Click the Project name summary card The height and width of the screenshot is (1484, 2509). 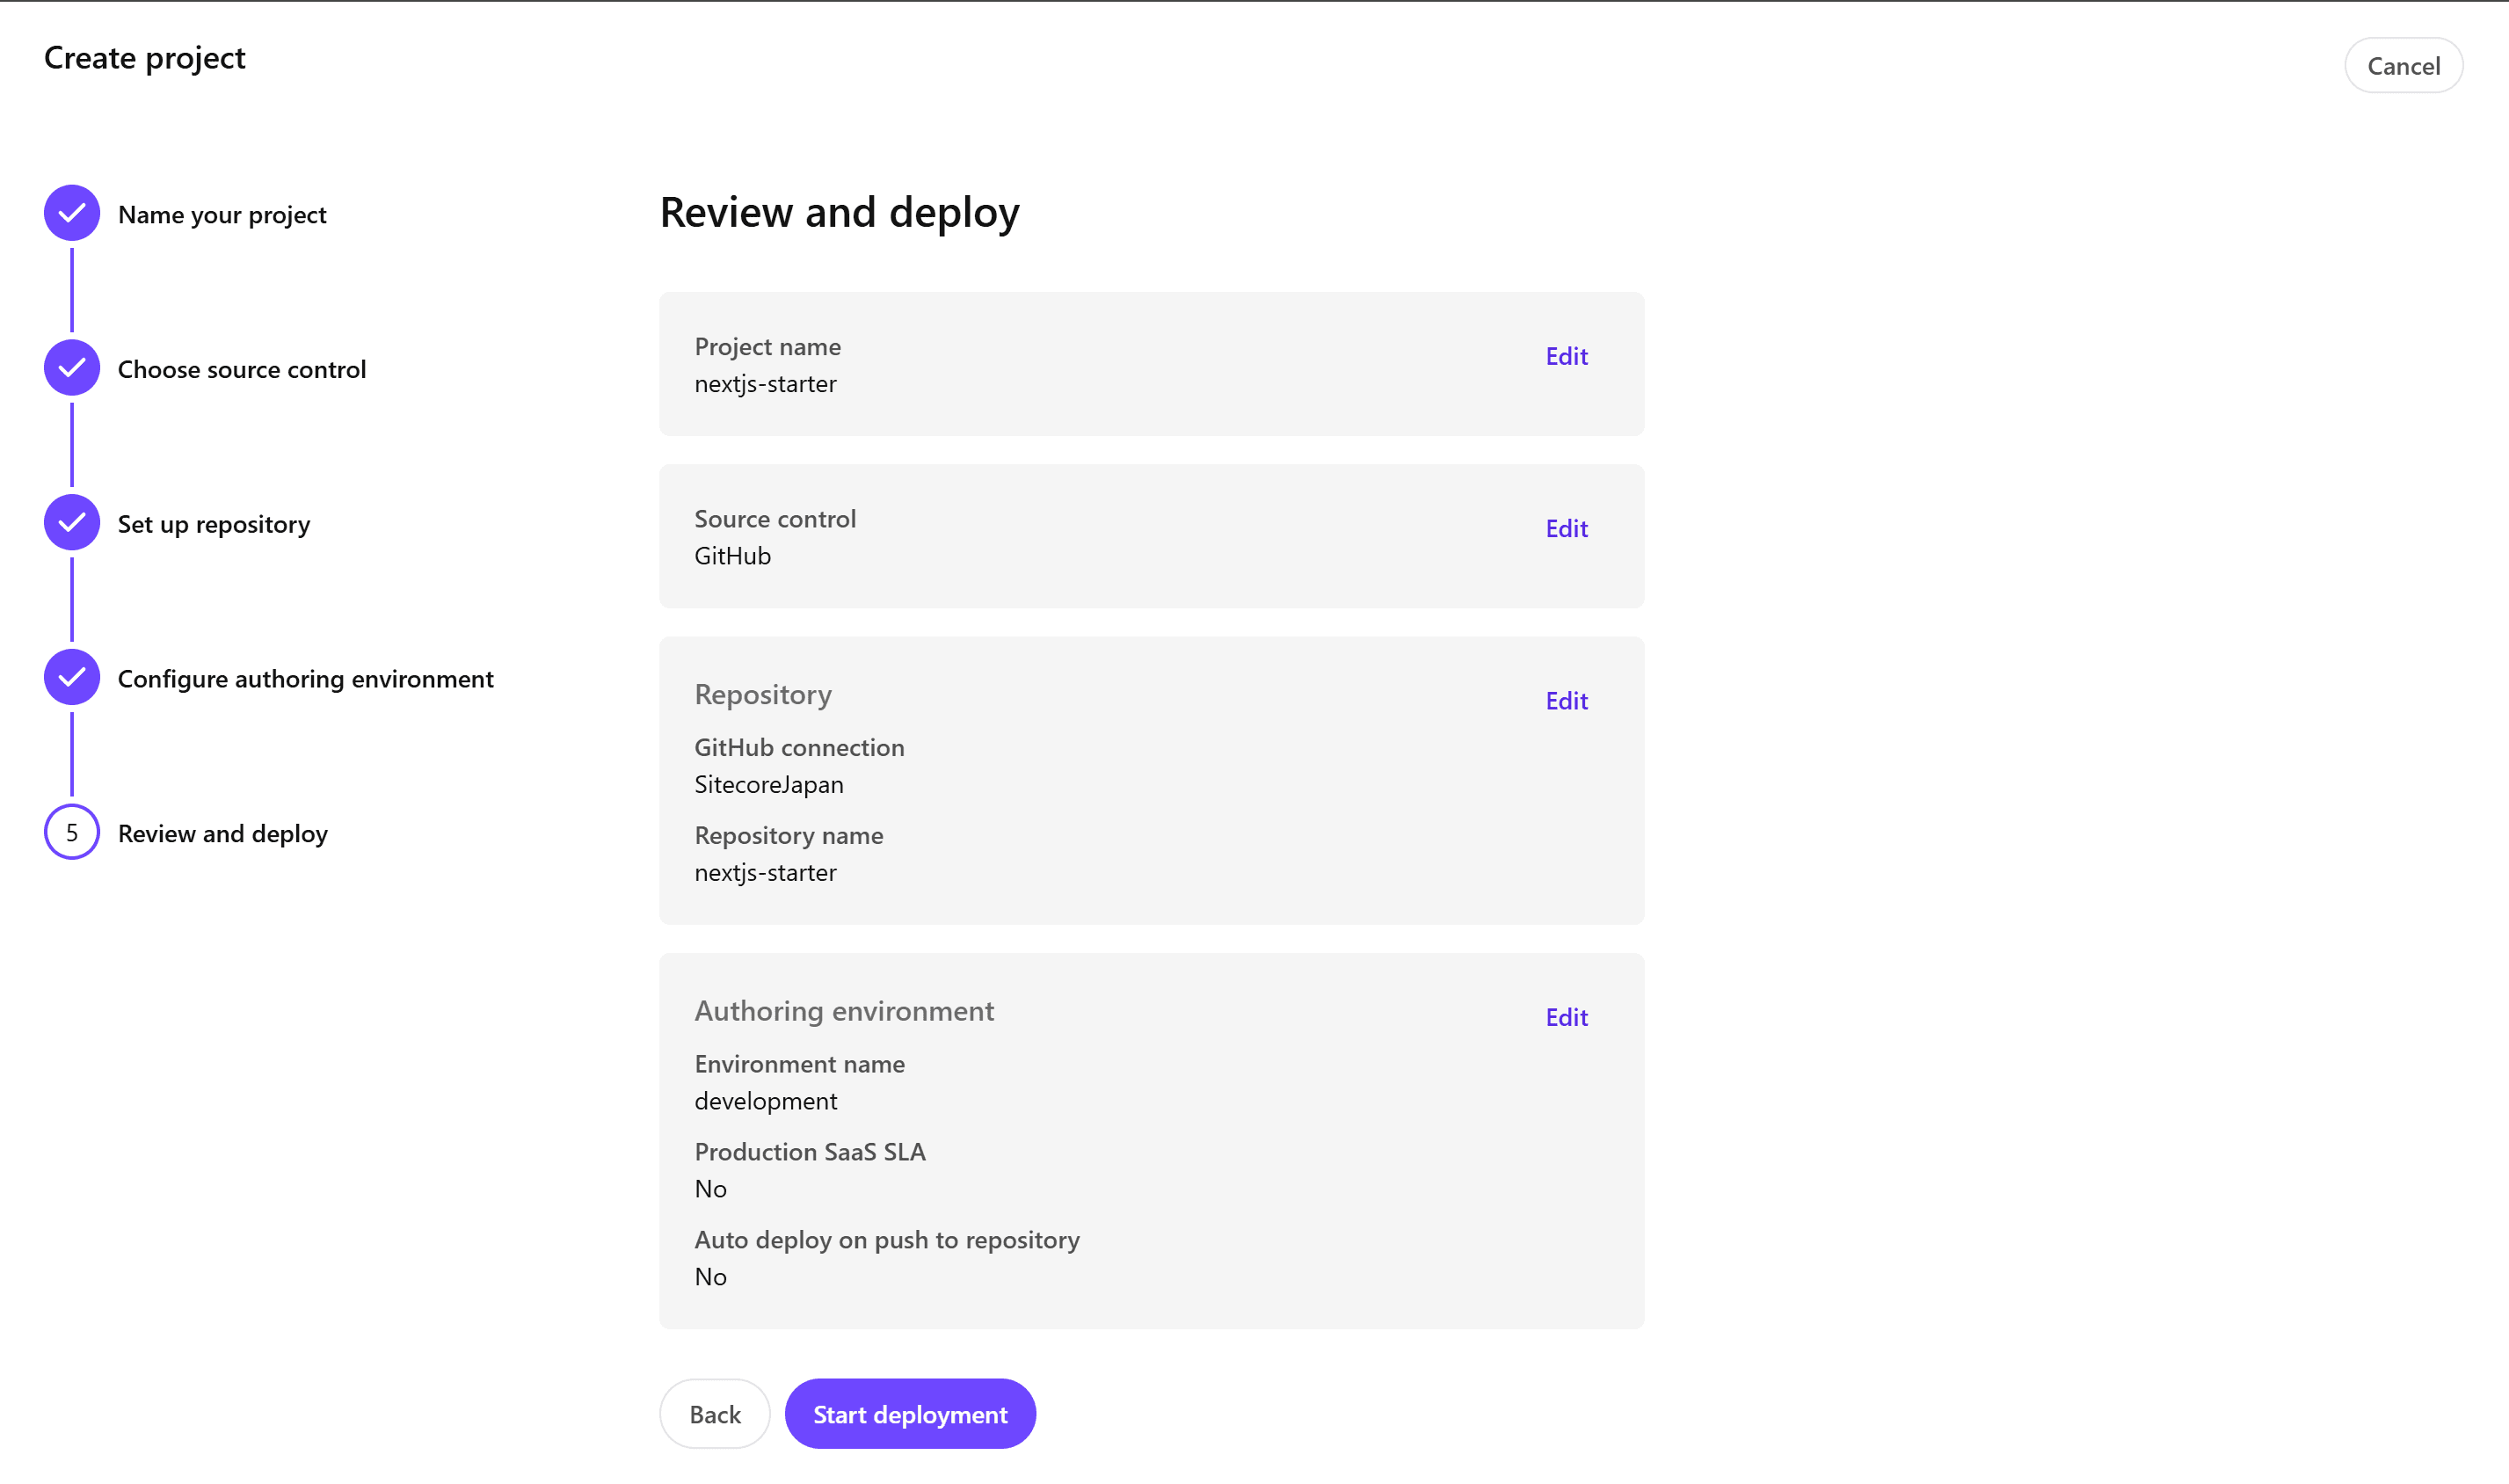1100,365
